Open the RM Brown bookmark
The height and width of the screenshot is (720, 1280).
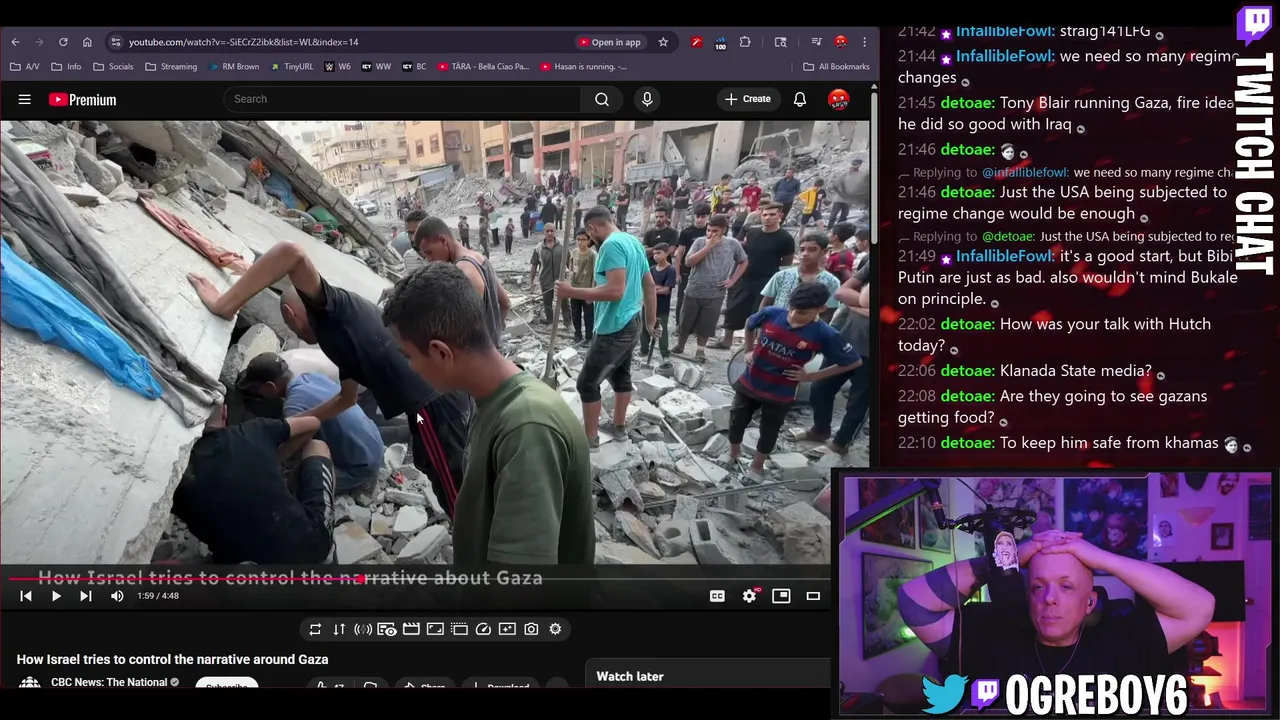[233, 67]
